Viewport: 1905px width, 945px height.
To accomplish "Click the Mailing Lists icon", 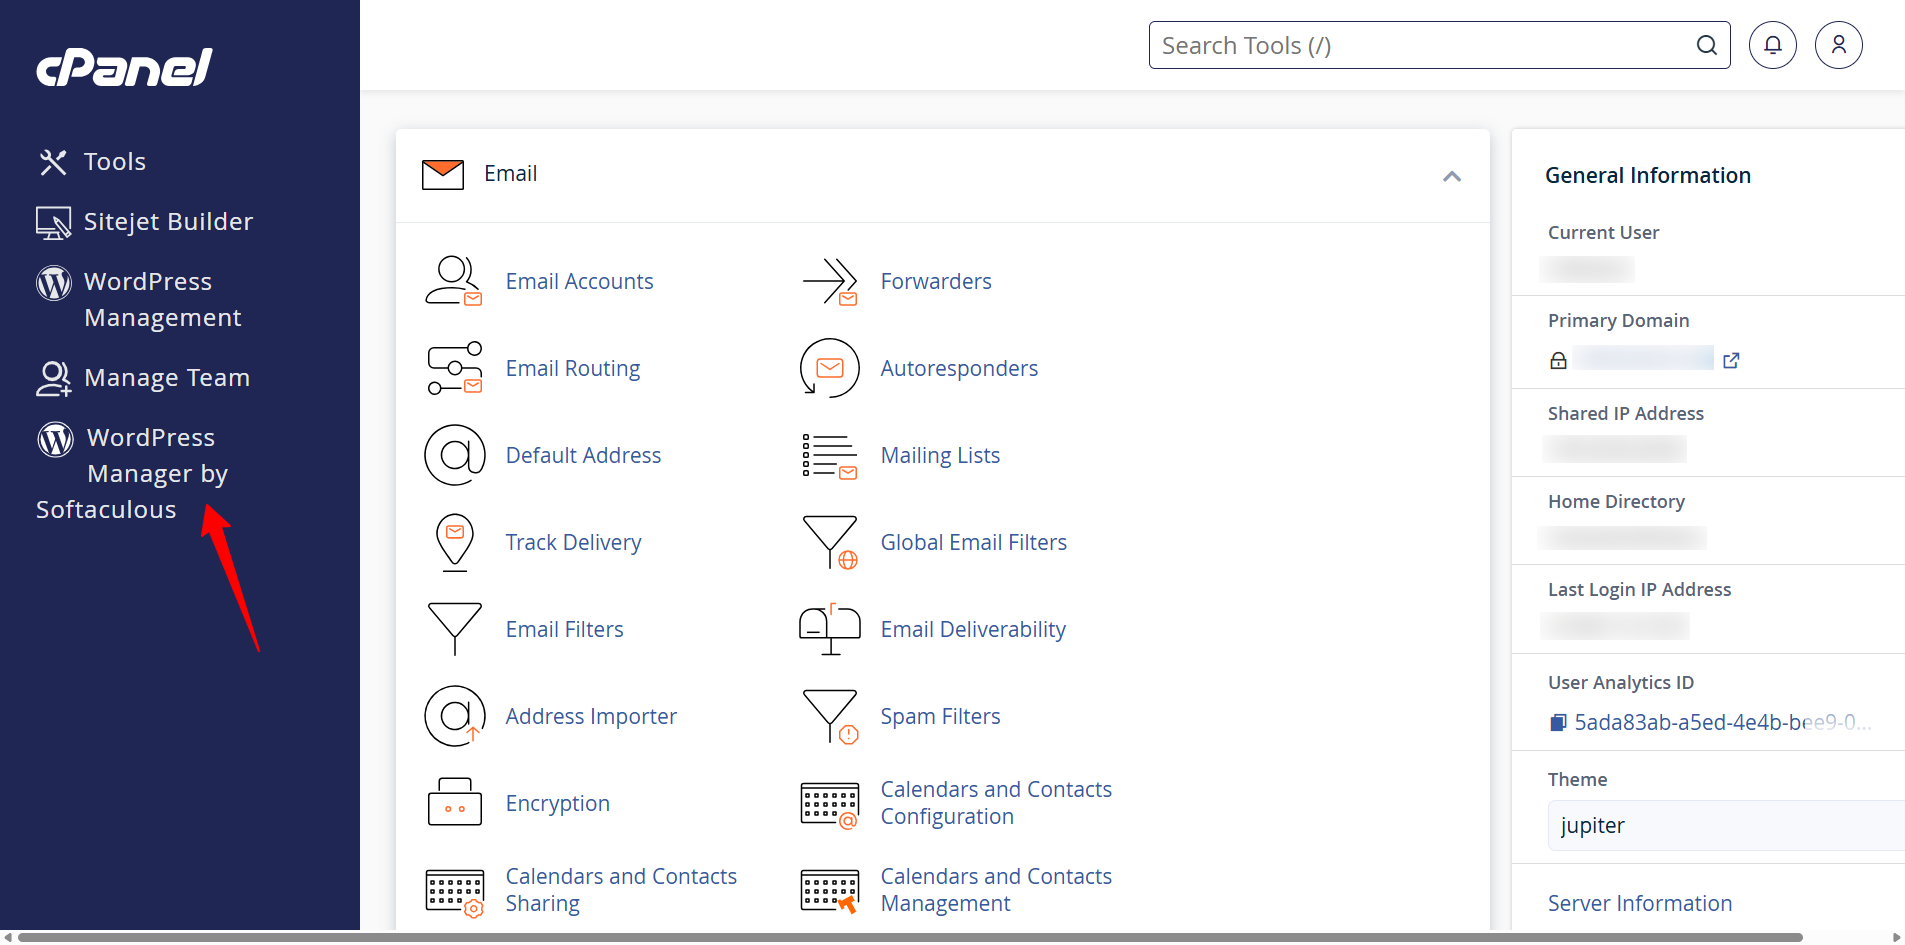I will coord(830,456).
